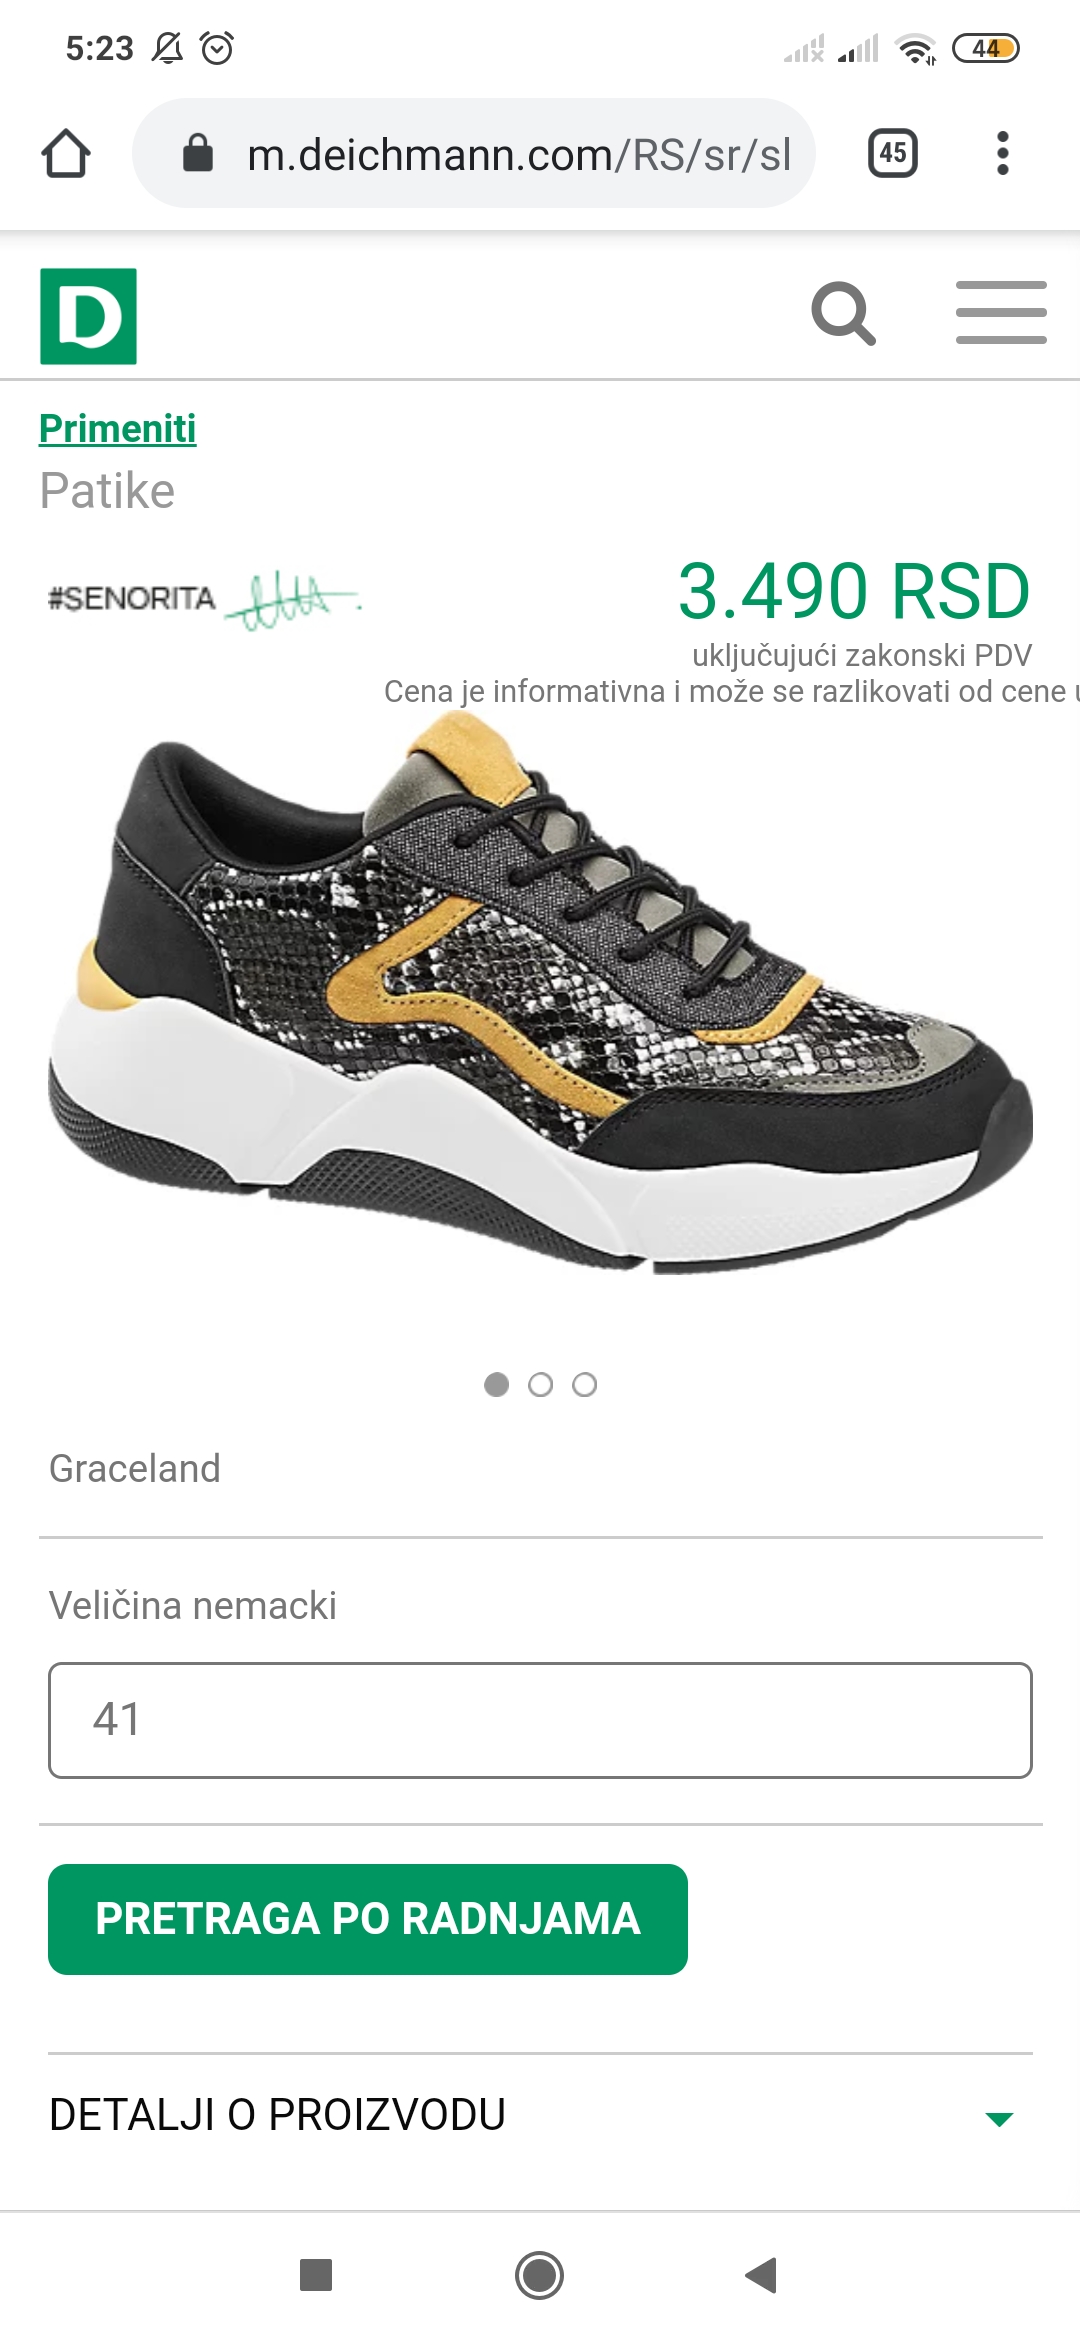
Task: Open the site search magnifier
Action: coord(843,313)
